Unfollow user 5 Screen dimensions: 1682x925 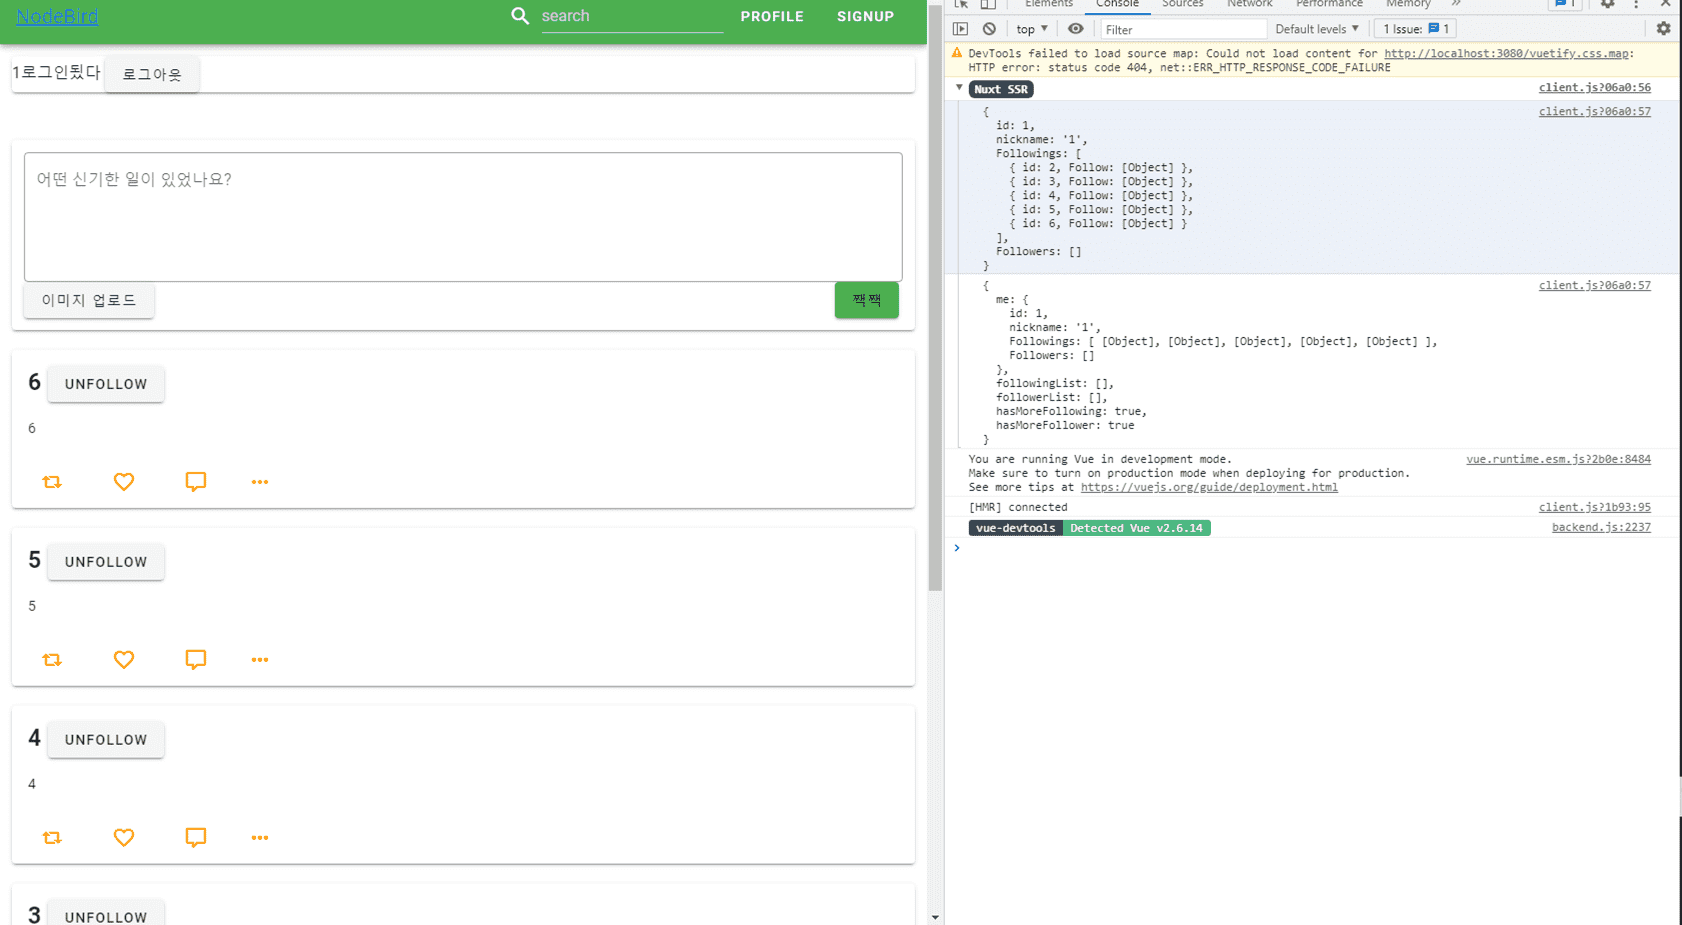coord(106,562)
